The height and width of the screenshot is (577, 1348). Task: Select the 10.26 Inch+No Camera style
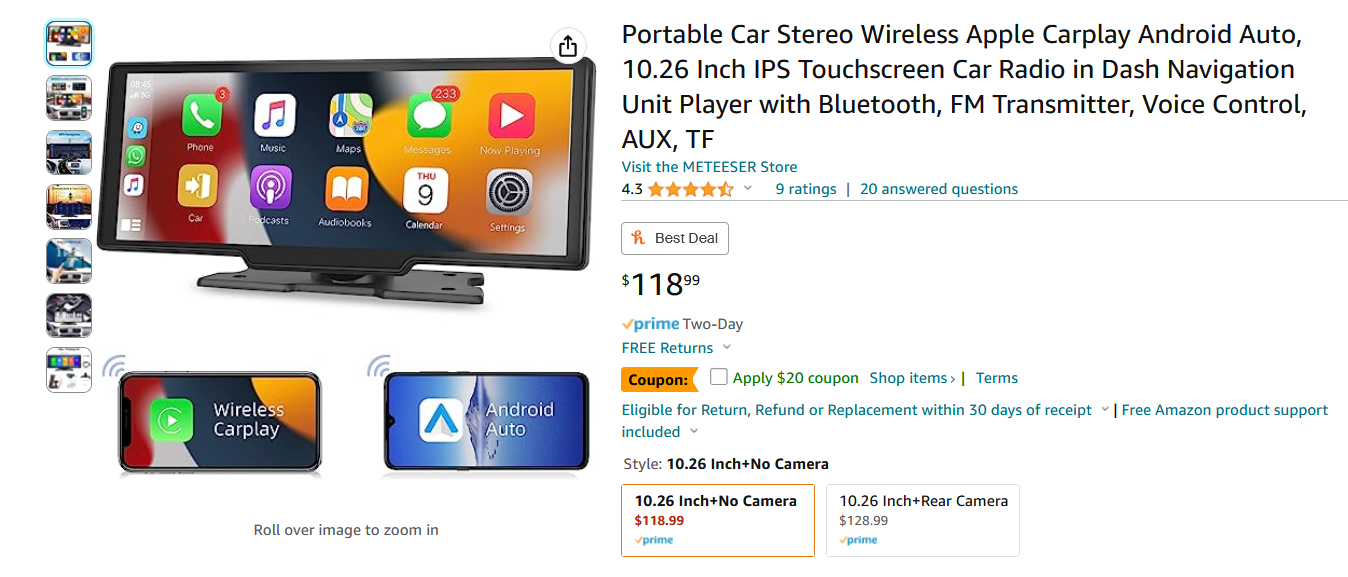[x=718, y=520]
